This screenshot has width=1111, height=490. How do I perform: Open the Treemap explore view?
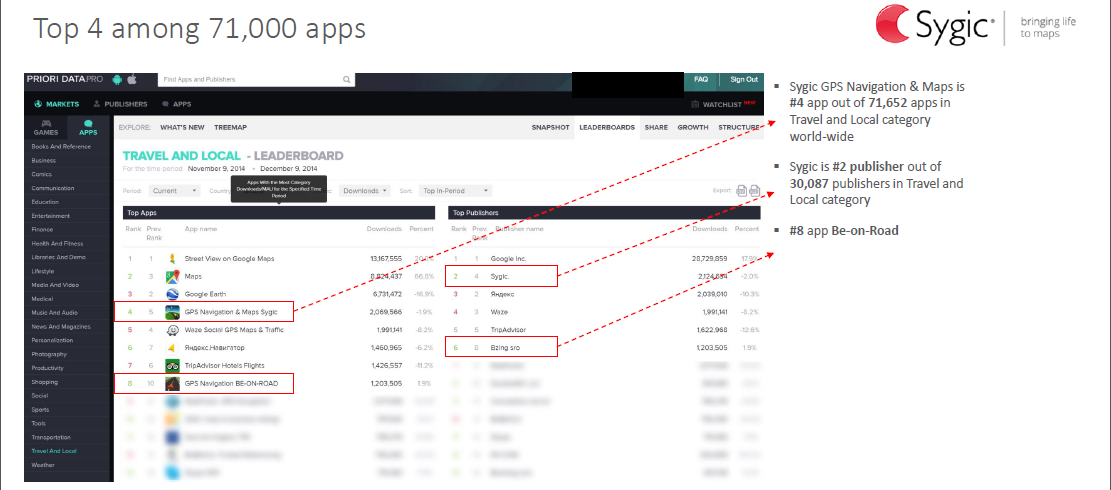click(230, 127)
